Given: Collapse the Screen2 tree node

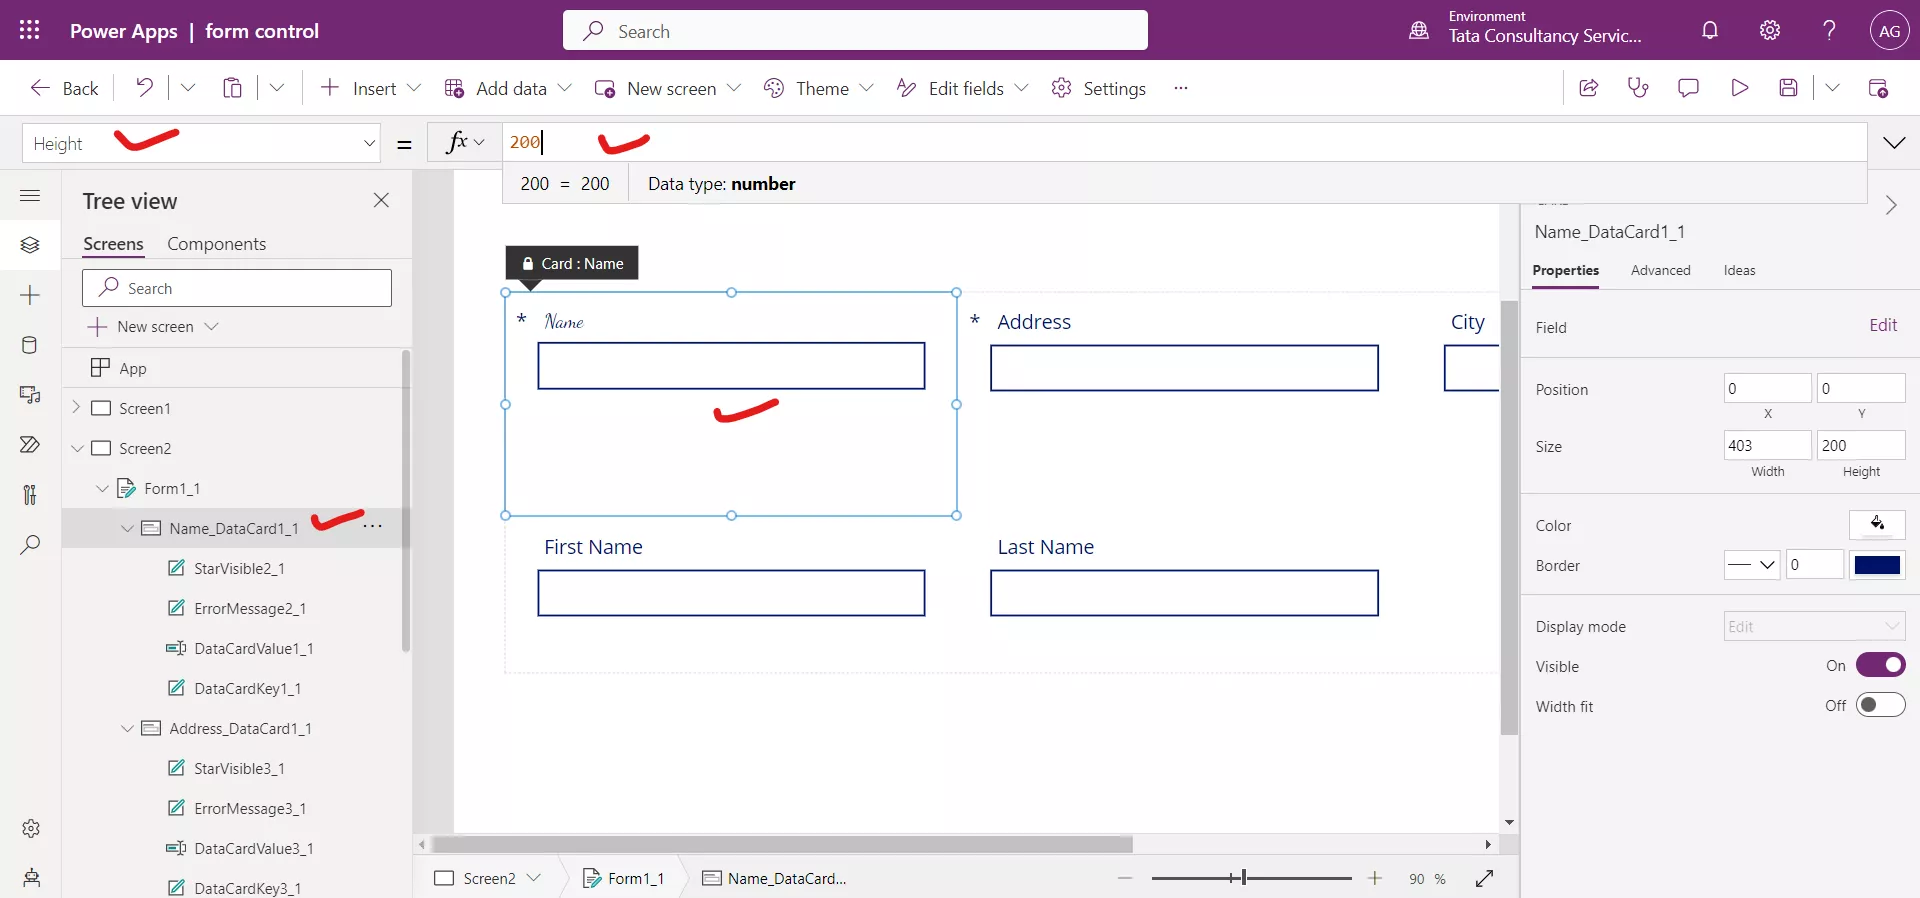Looking at the screenshot, I should tap(77, 448).
